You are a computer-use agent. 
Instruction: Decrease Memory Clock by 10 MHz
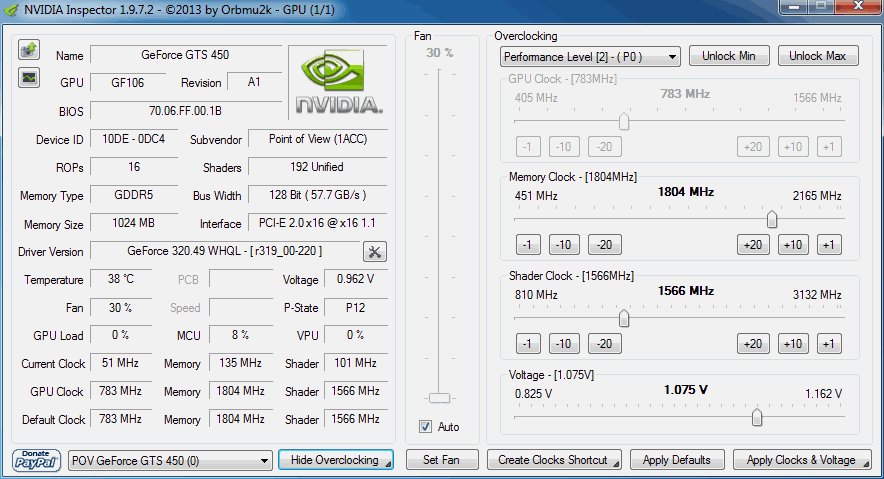click(564, 245)
